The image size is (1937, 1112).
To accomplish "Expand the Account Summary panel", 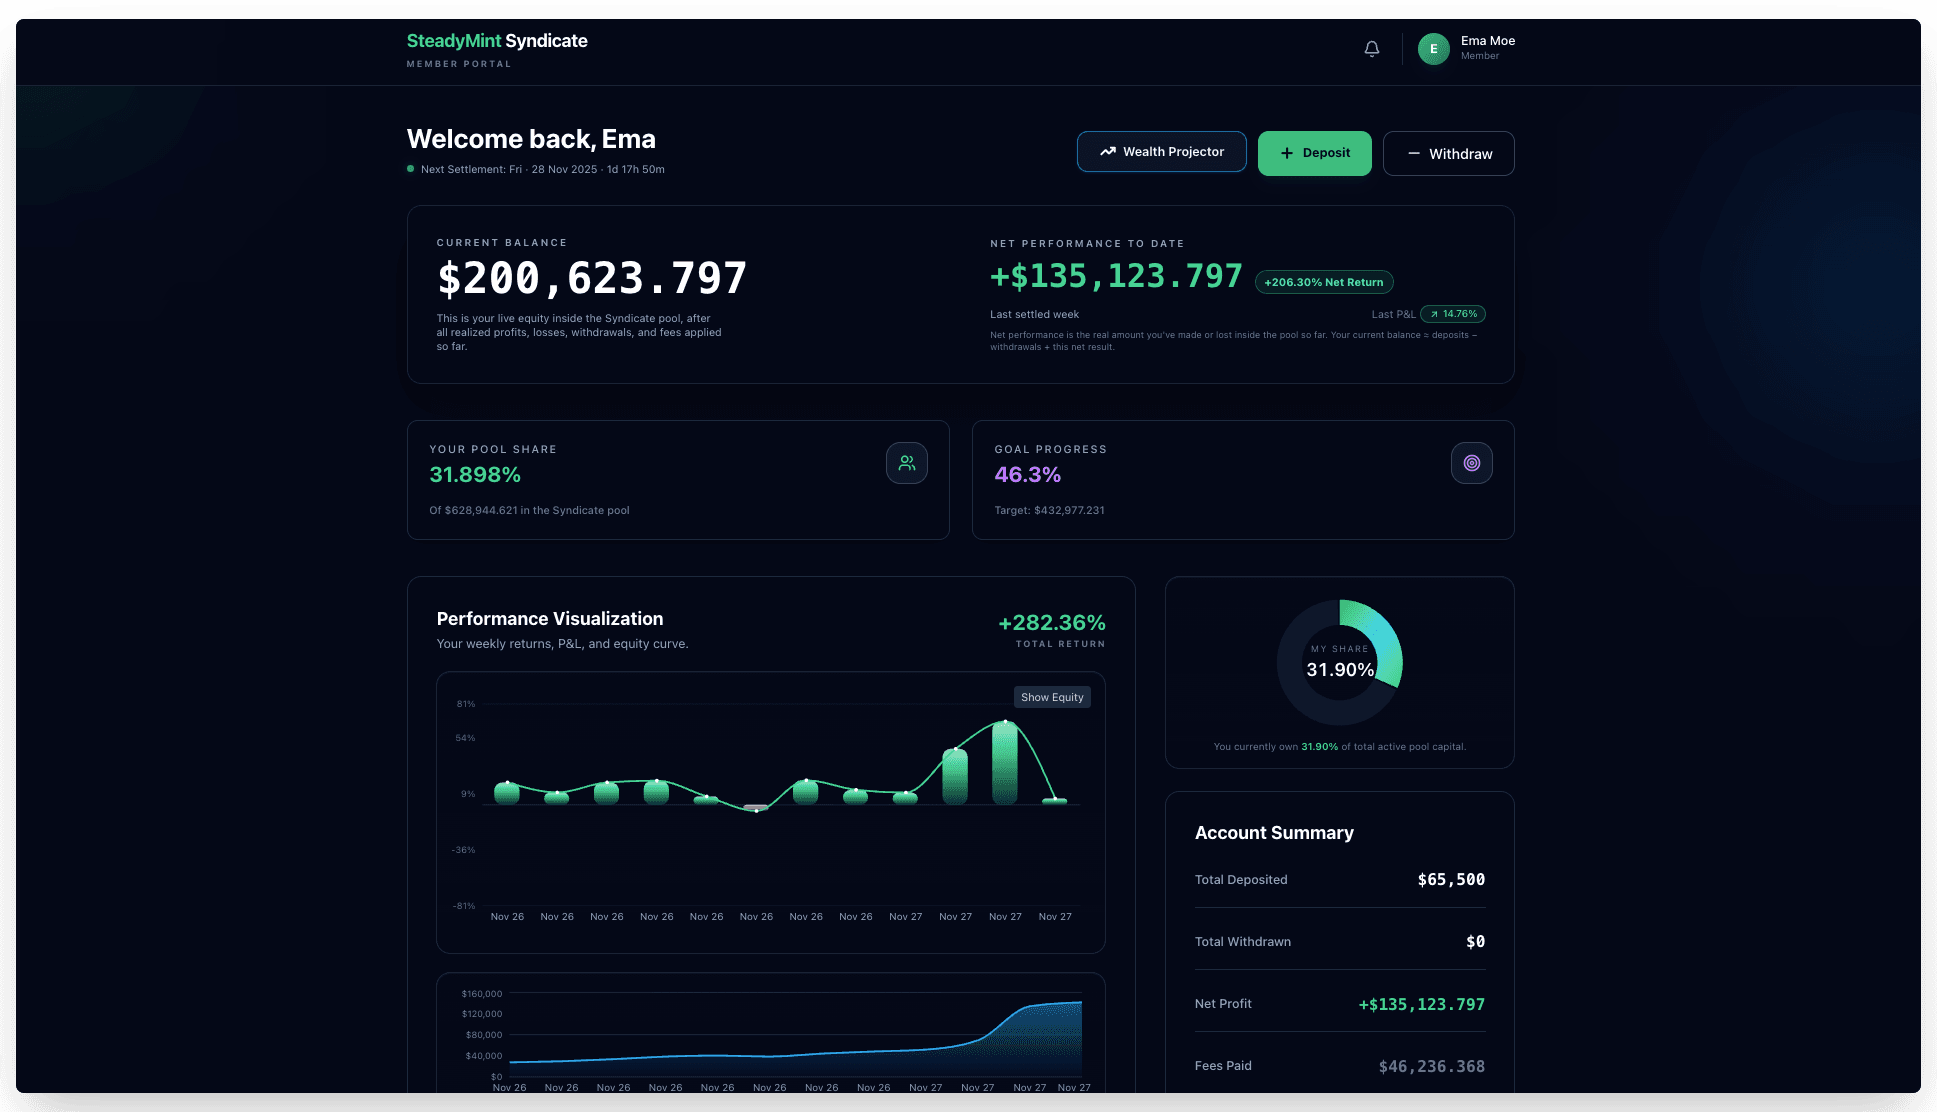I will pos(1275,832).
